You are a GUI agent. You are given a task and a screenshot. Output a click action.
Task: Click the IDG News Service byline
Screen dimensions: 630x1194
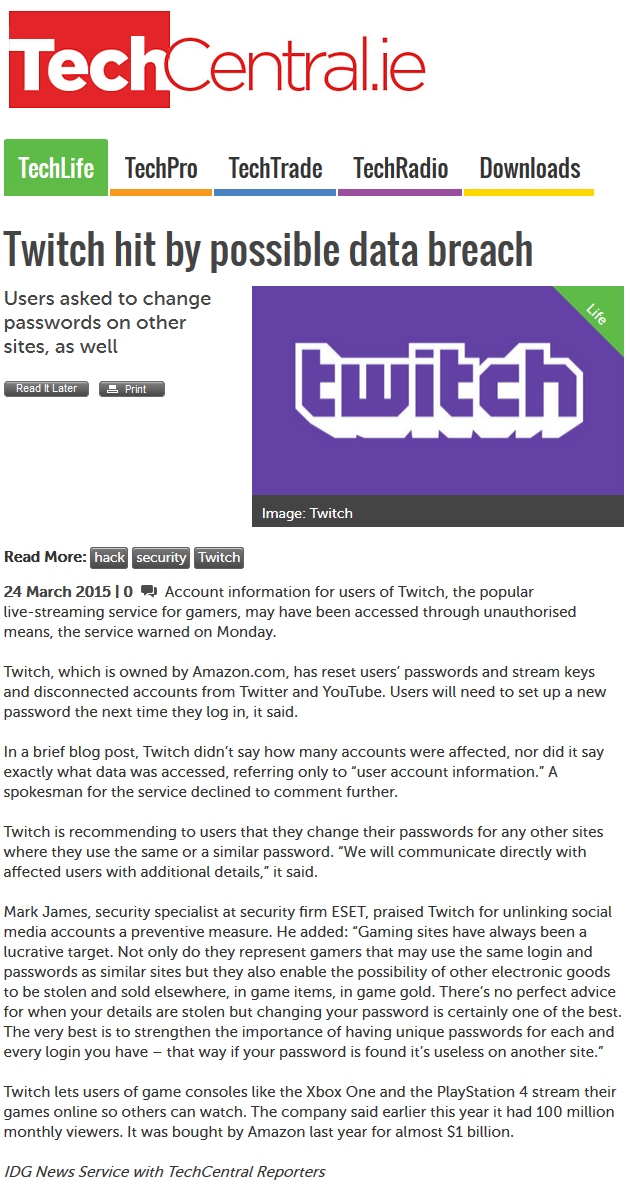[165, 1171]
